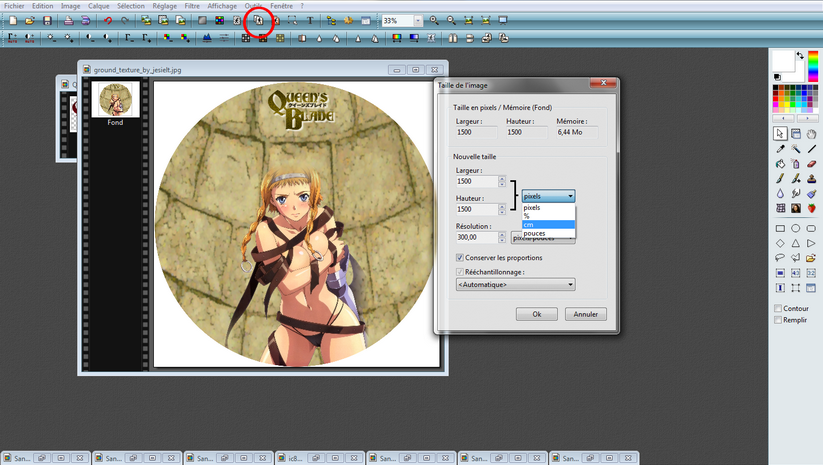Select the arrow Selection tool
The height and width of the screenshot is (465, 823).
click(780, 133)
